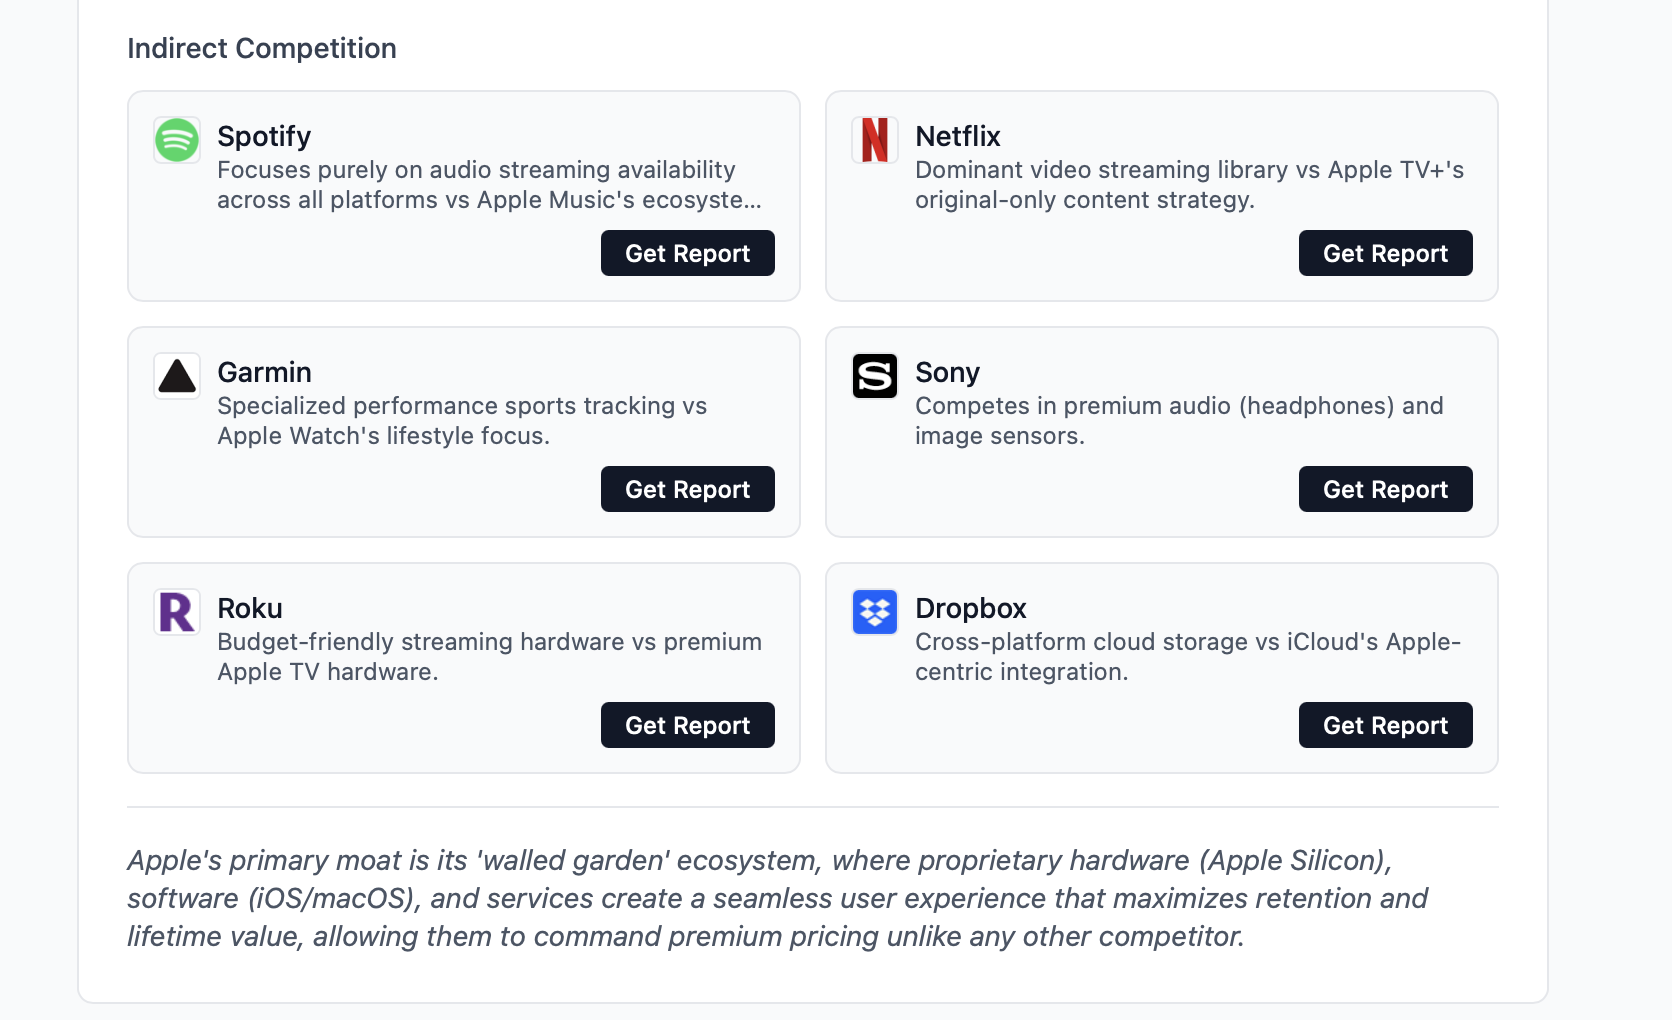Click the Dropbox company name

970,608
